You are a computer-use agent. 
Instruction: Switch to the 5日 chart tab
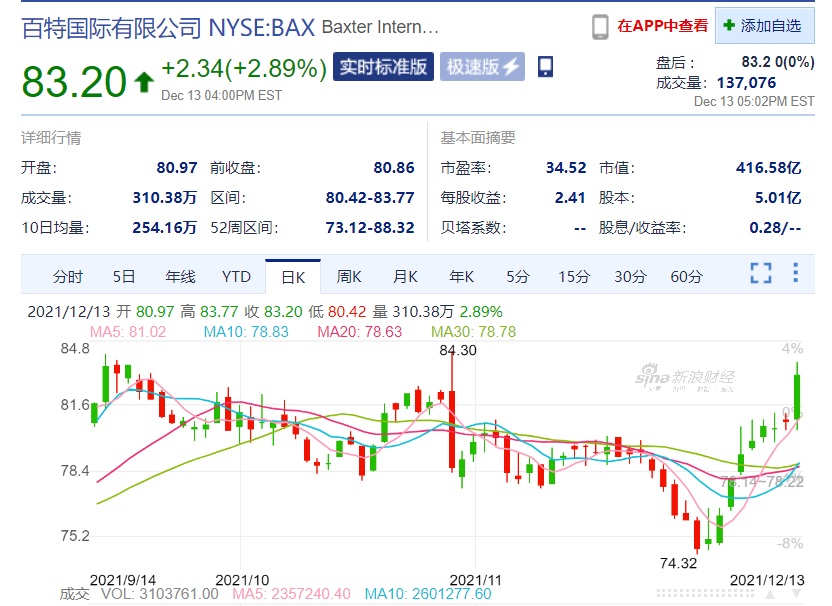(x=124, y=276)
